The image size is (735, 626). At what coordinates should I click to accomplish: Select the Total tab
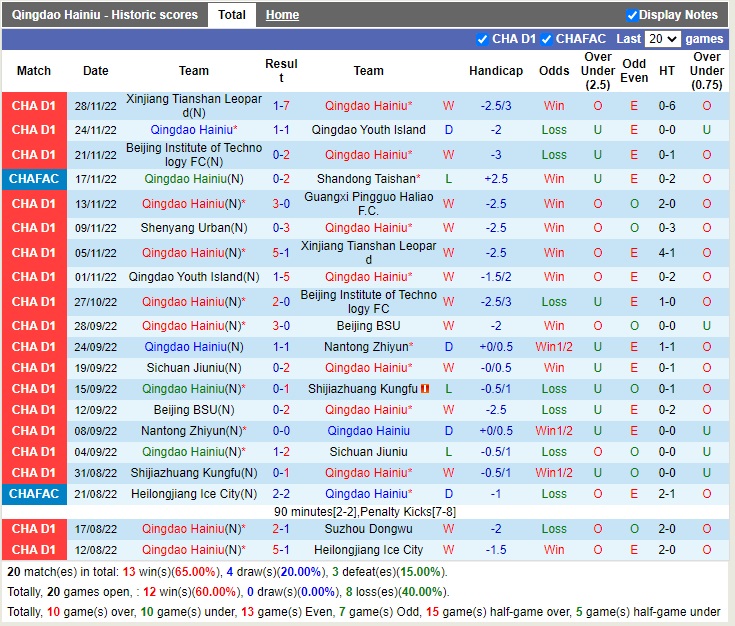232,15
